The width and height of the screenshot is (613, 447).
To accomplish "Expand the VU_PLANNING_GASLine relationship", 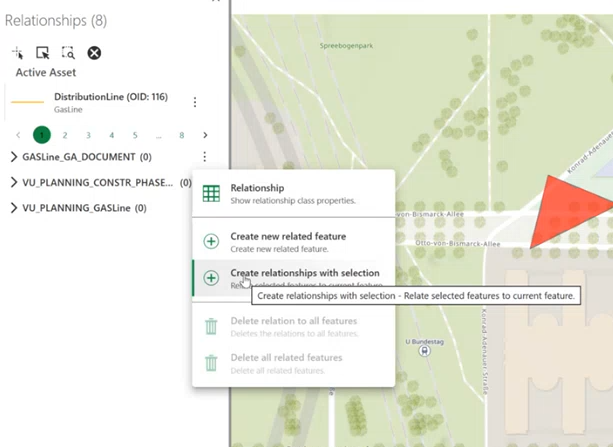I will 14,208.
